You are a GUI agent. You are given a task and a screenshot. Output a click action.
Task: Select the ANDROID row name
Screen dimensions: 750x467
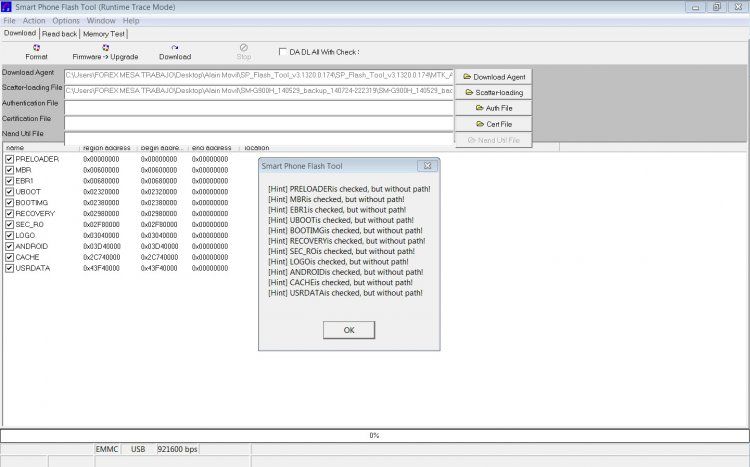(x=32, y=246)
